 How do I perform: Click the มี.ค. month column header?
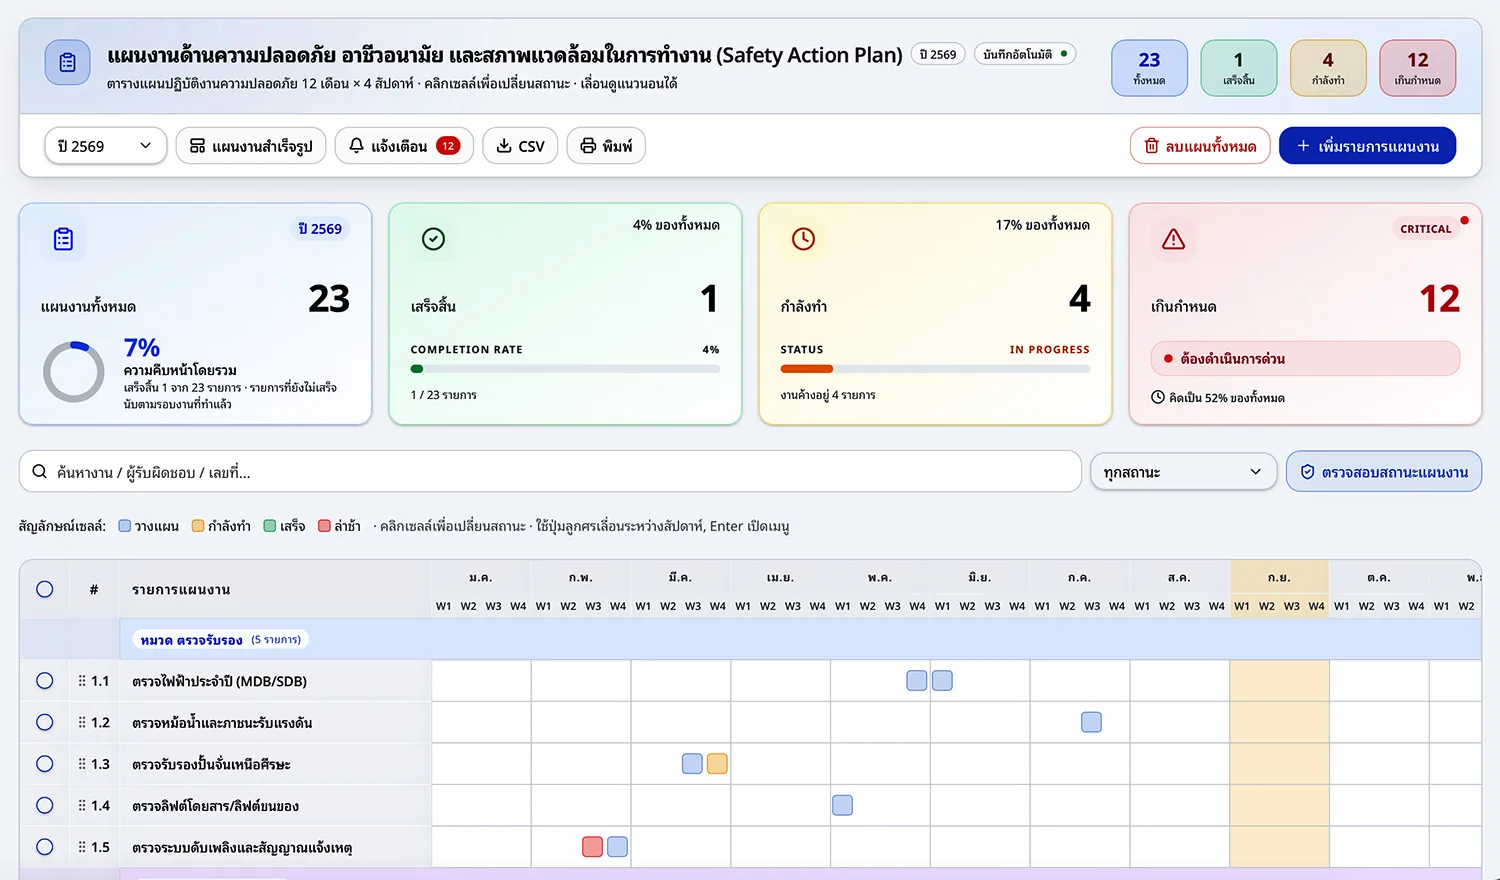[680, 578]
